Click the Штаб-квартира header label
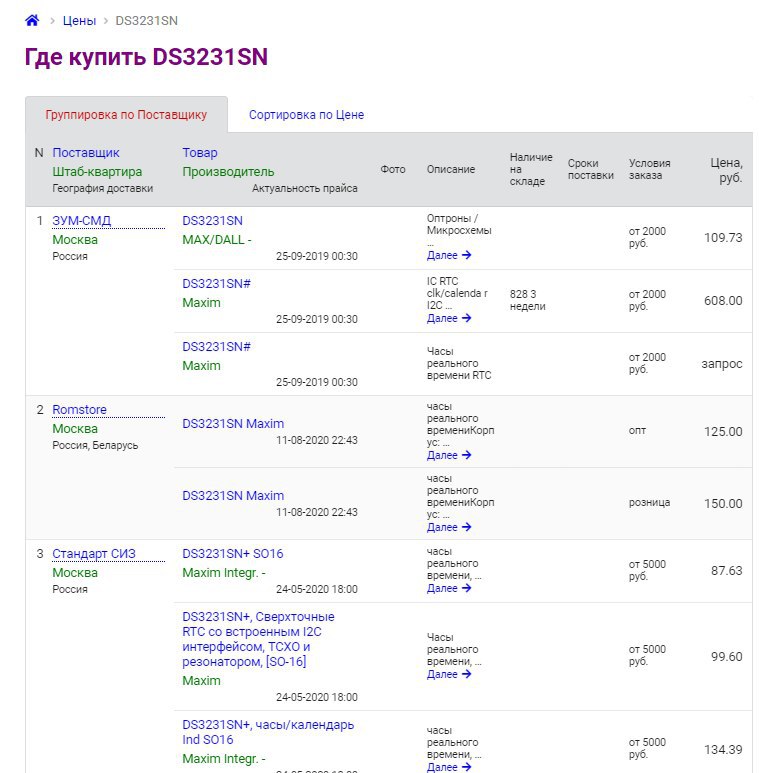Image resolution: width=759 pixels, height=773 pixels. point(97,172)
